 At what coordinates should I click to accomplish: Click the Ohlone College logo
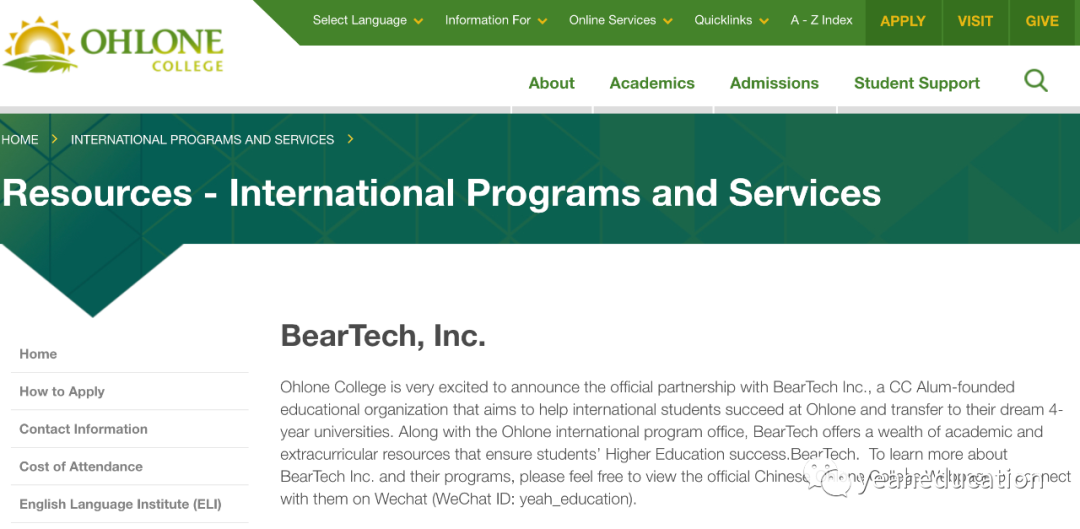pyautogui.click(x=113, y=45)
